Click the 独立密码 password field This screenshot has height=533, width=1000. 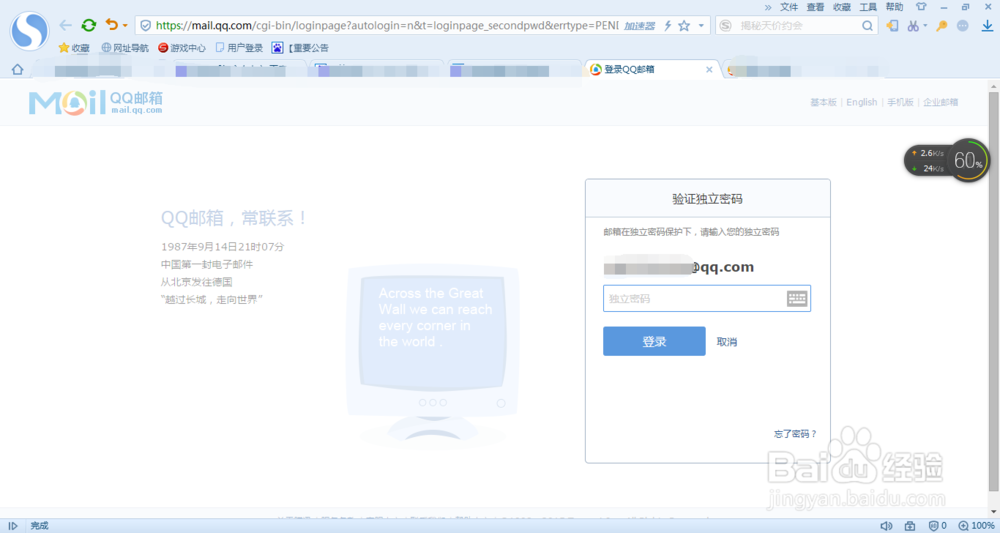point(707,298)
